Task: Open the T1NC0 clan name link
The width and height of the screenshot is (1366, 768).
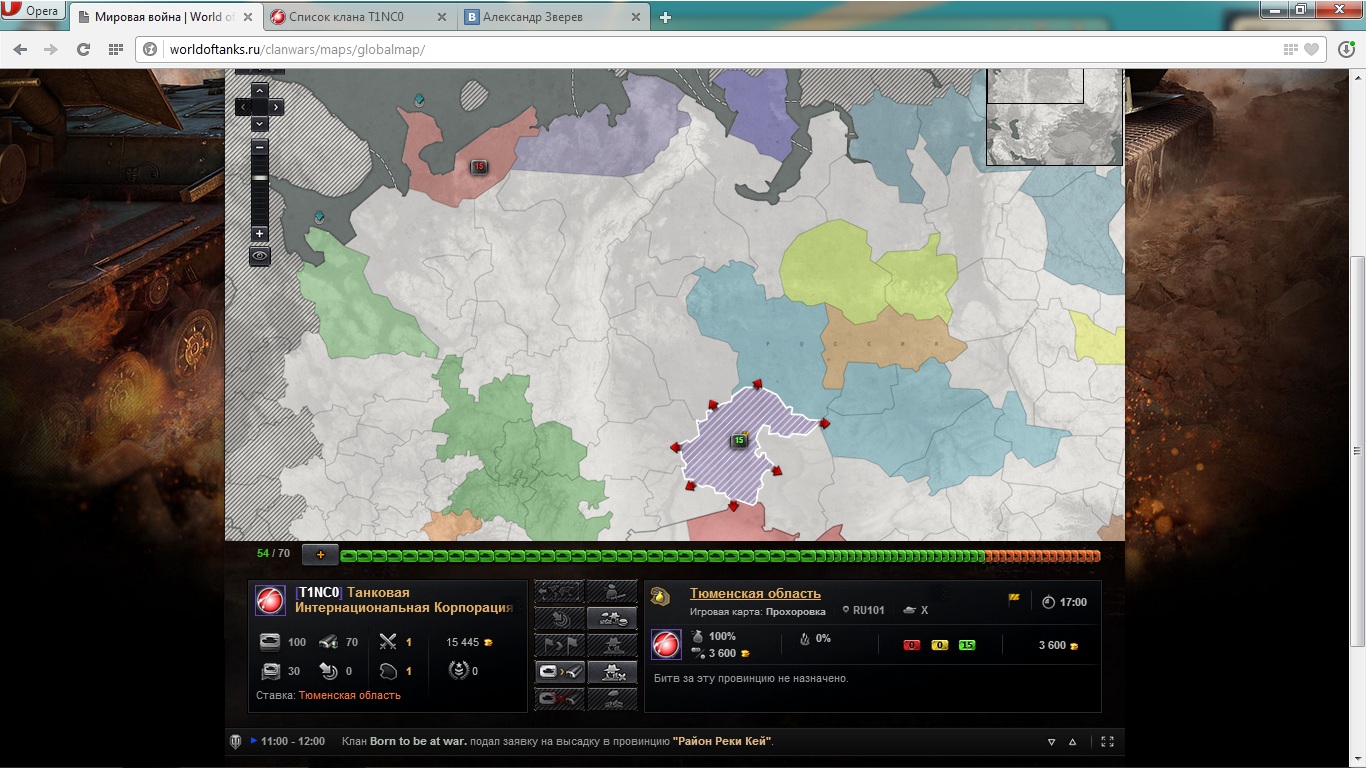Action: click(x=405, y=600)
